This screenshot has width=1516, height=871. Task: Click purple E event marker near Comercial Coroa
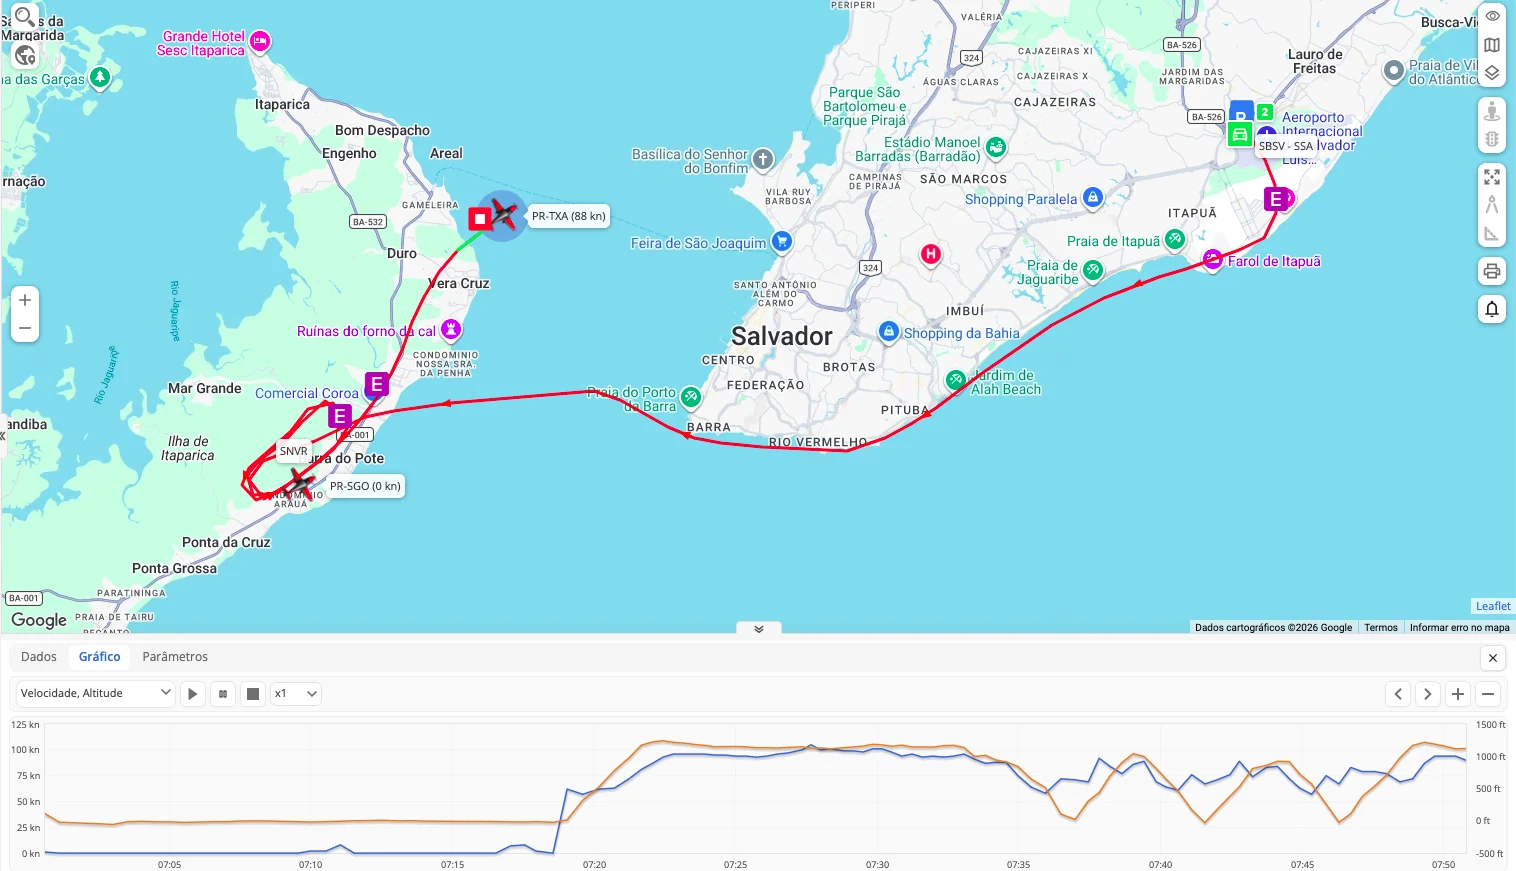[377, 384]
